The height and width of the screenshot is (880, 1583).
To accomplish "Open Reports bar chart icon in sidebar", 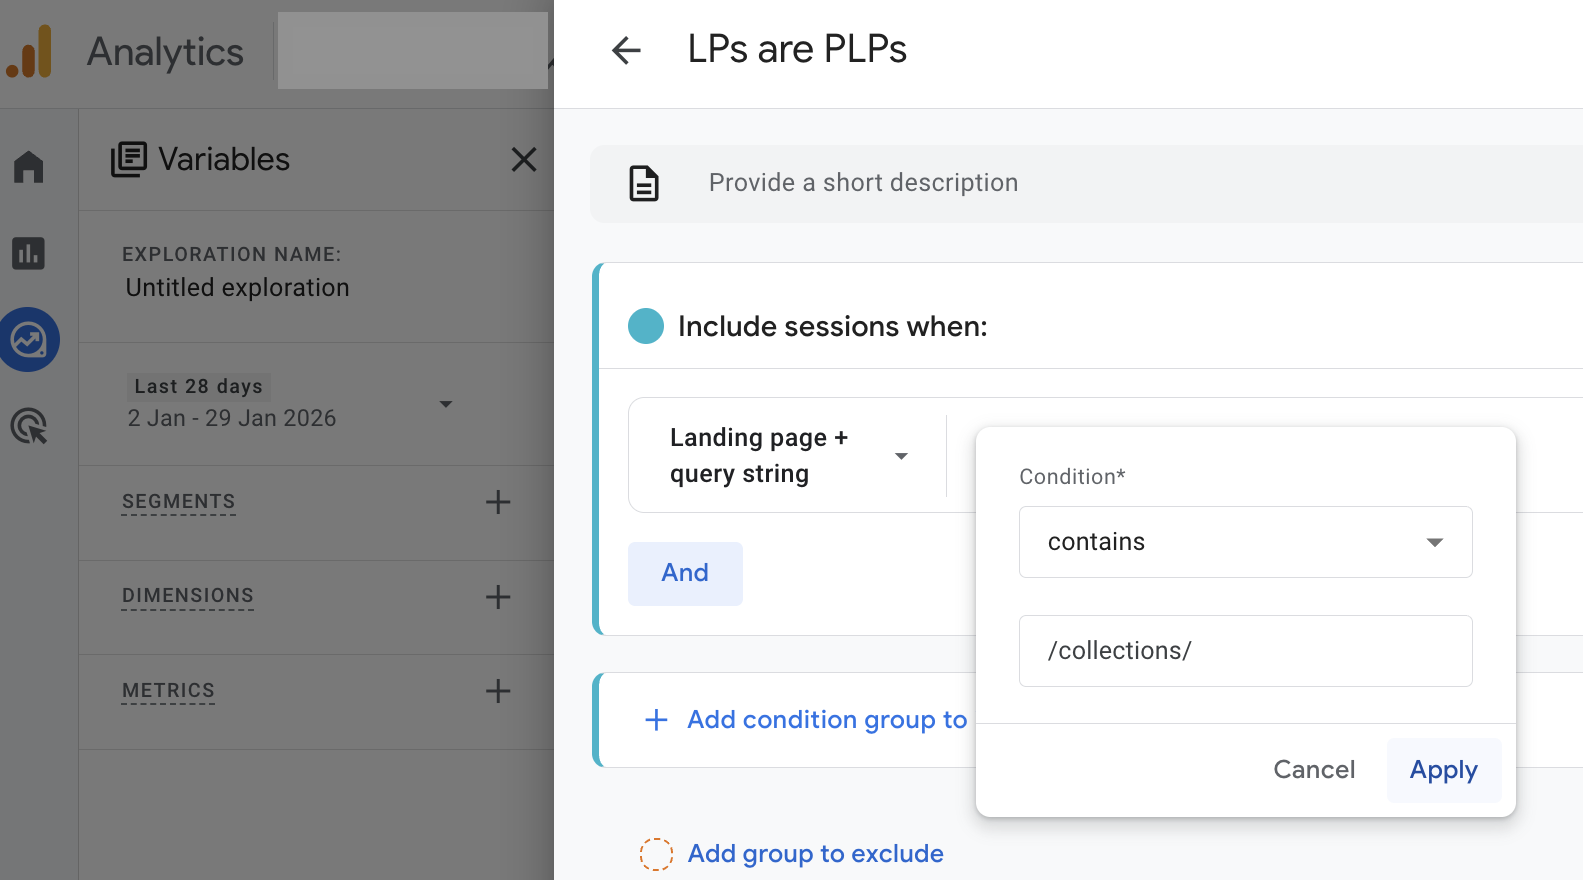I will pos(29,253).
